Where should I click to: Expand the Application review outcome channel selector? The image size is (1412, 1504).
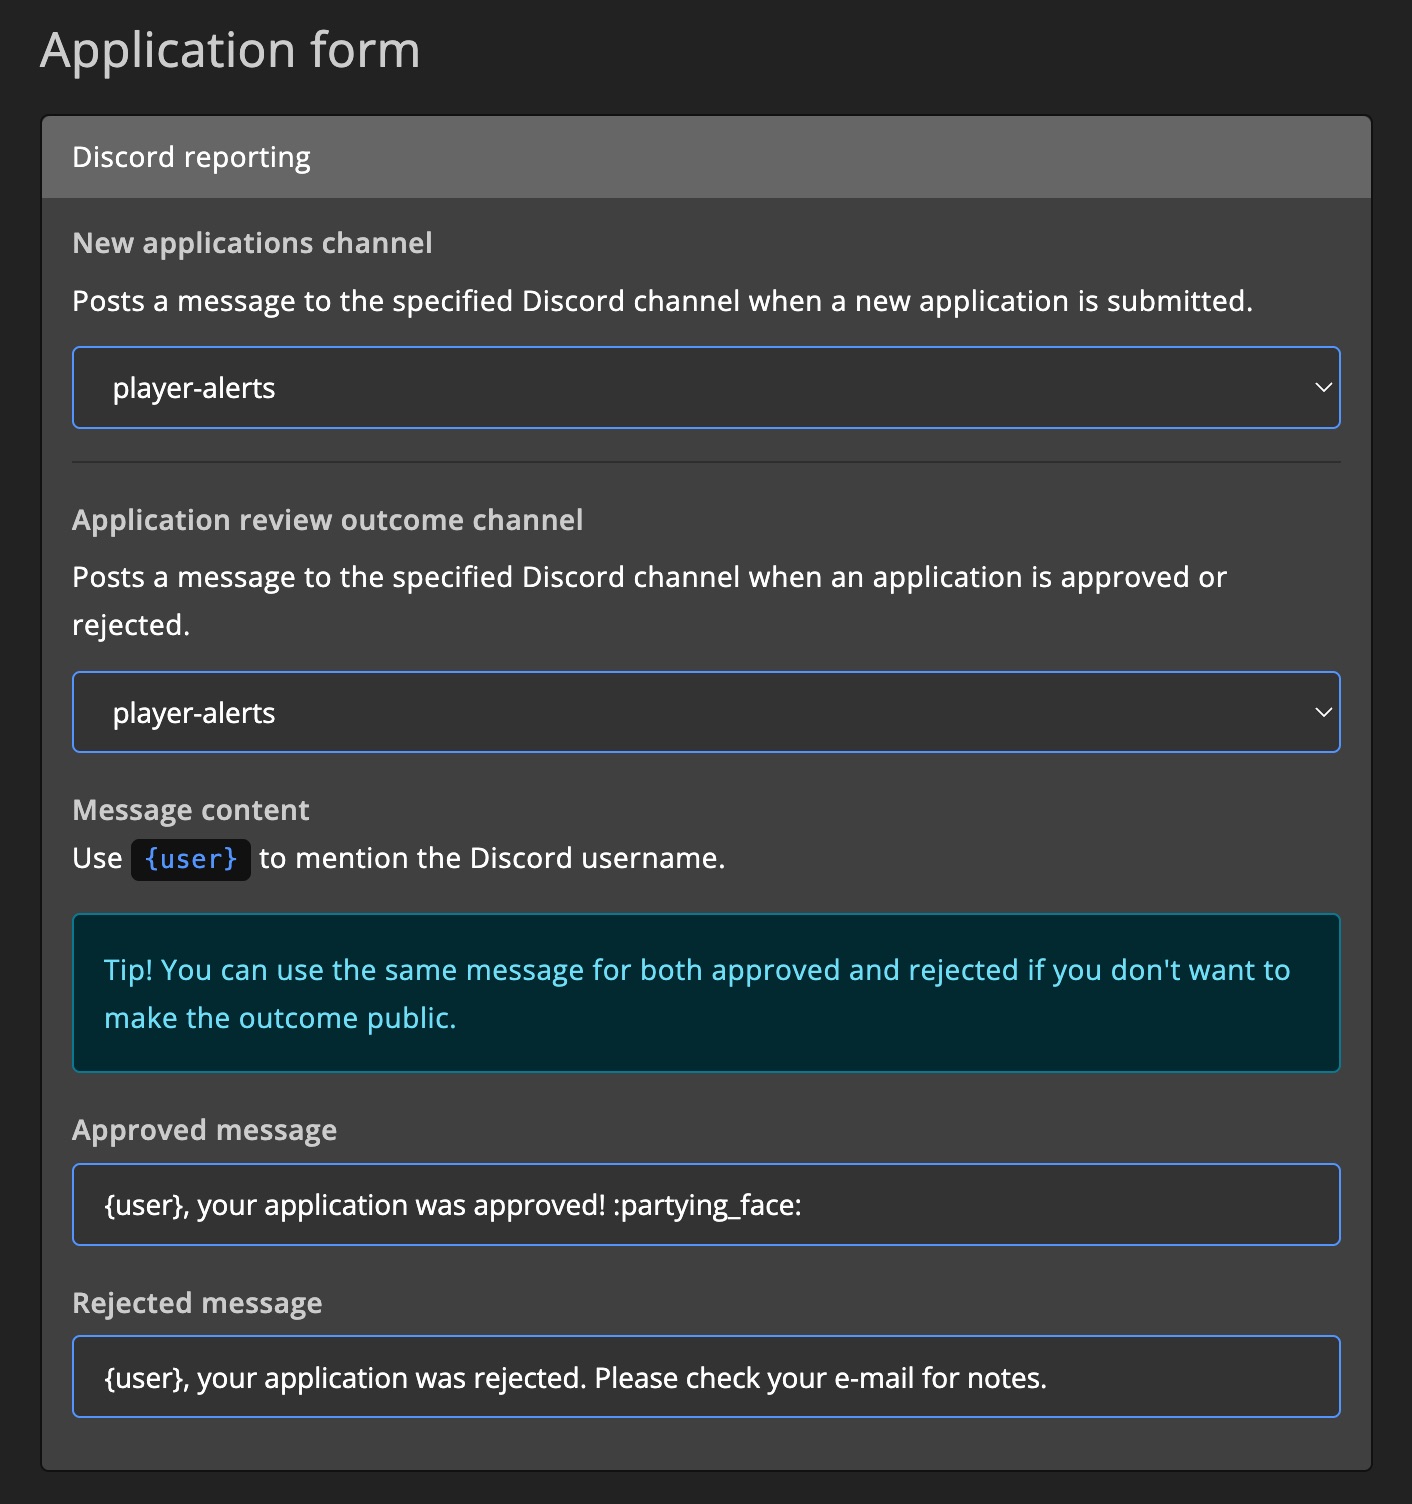705,711
